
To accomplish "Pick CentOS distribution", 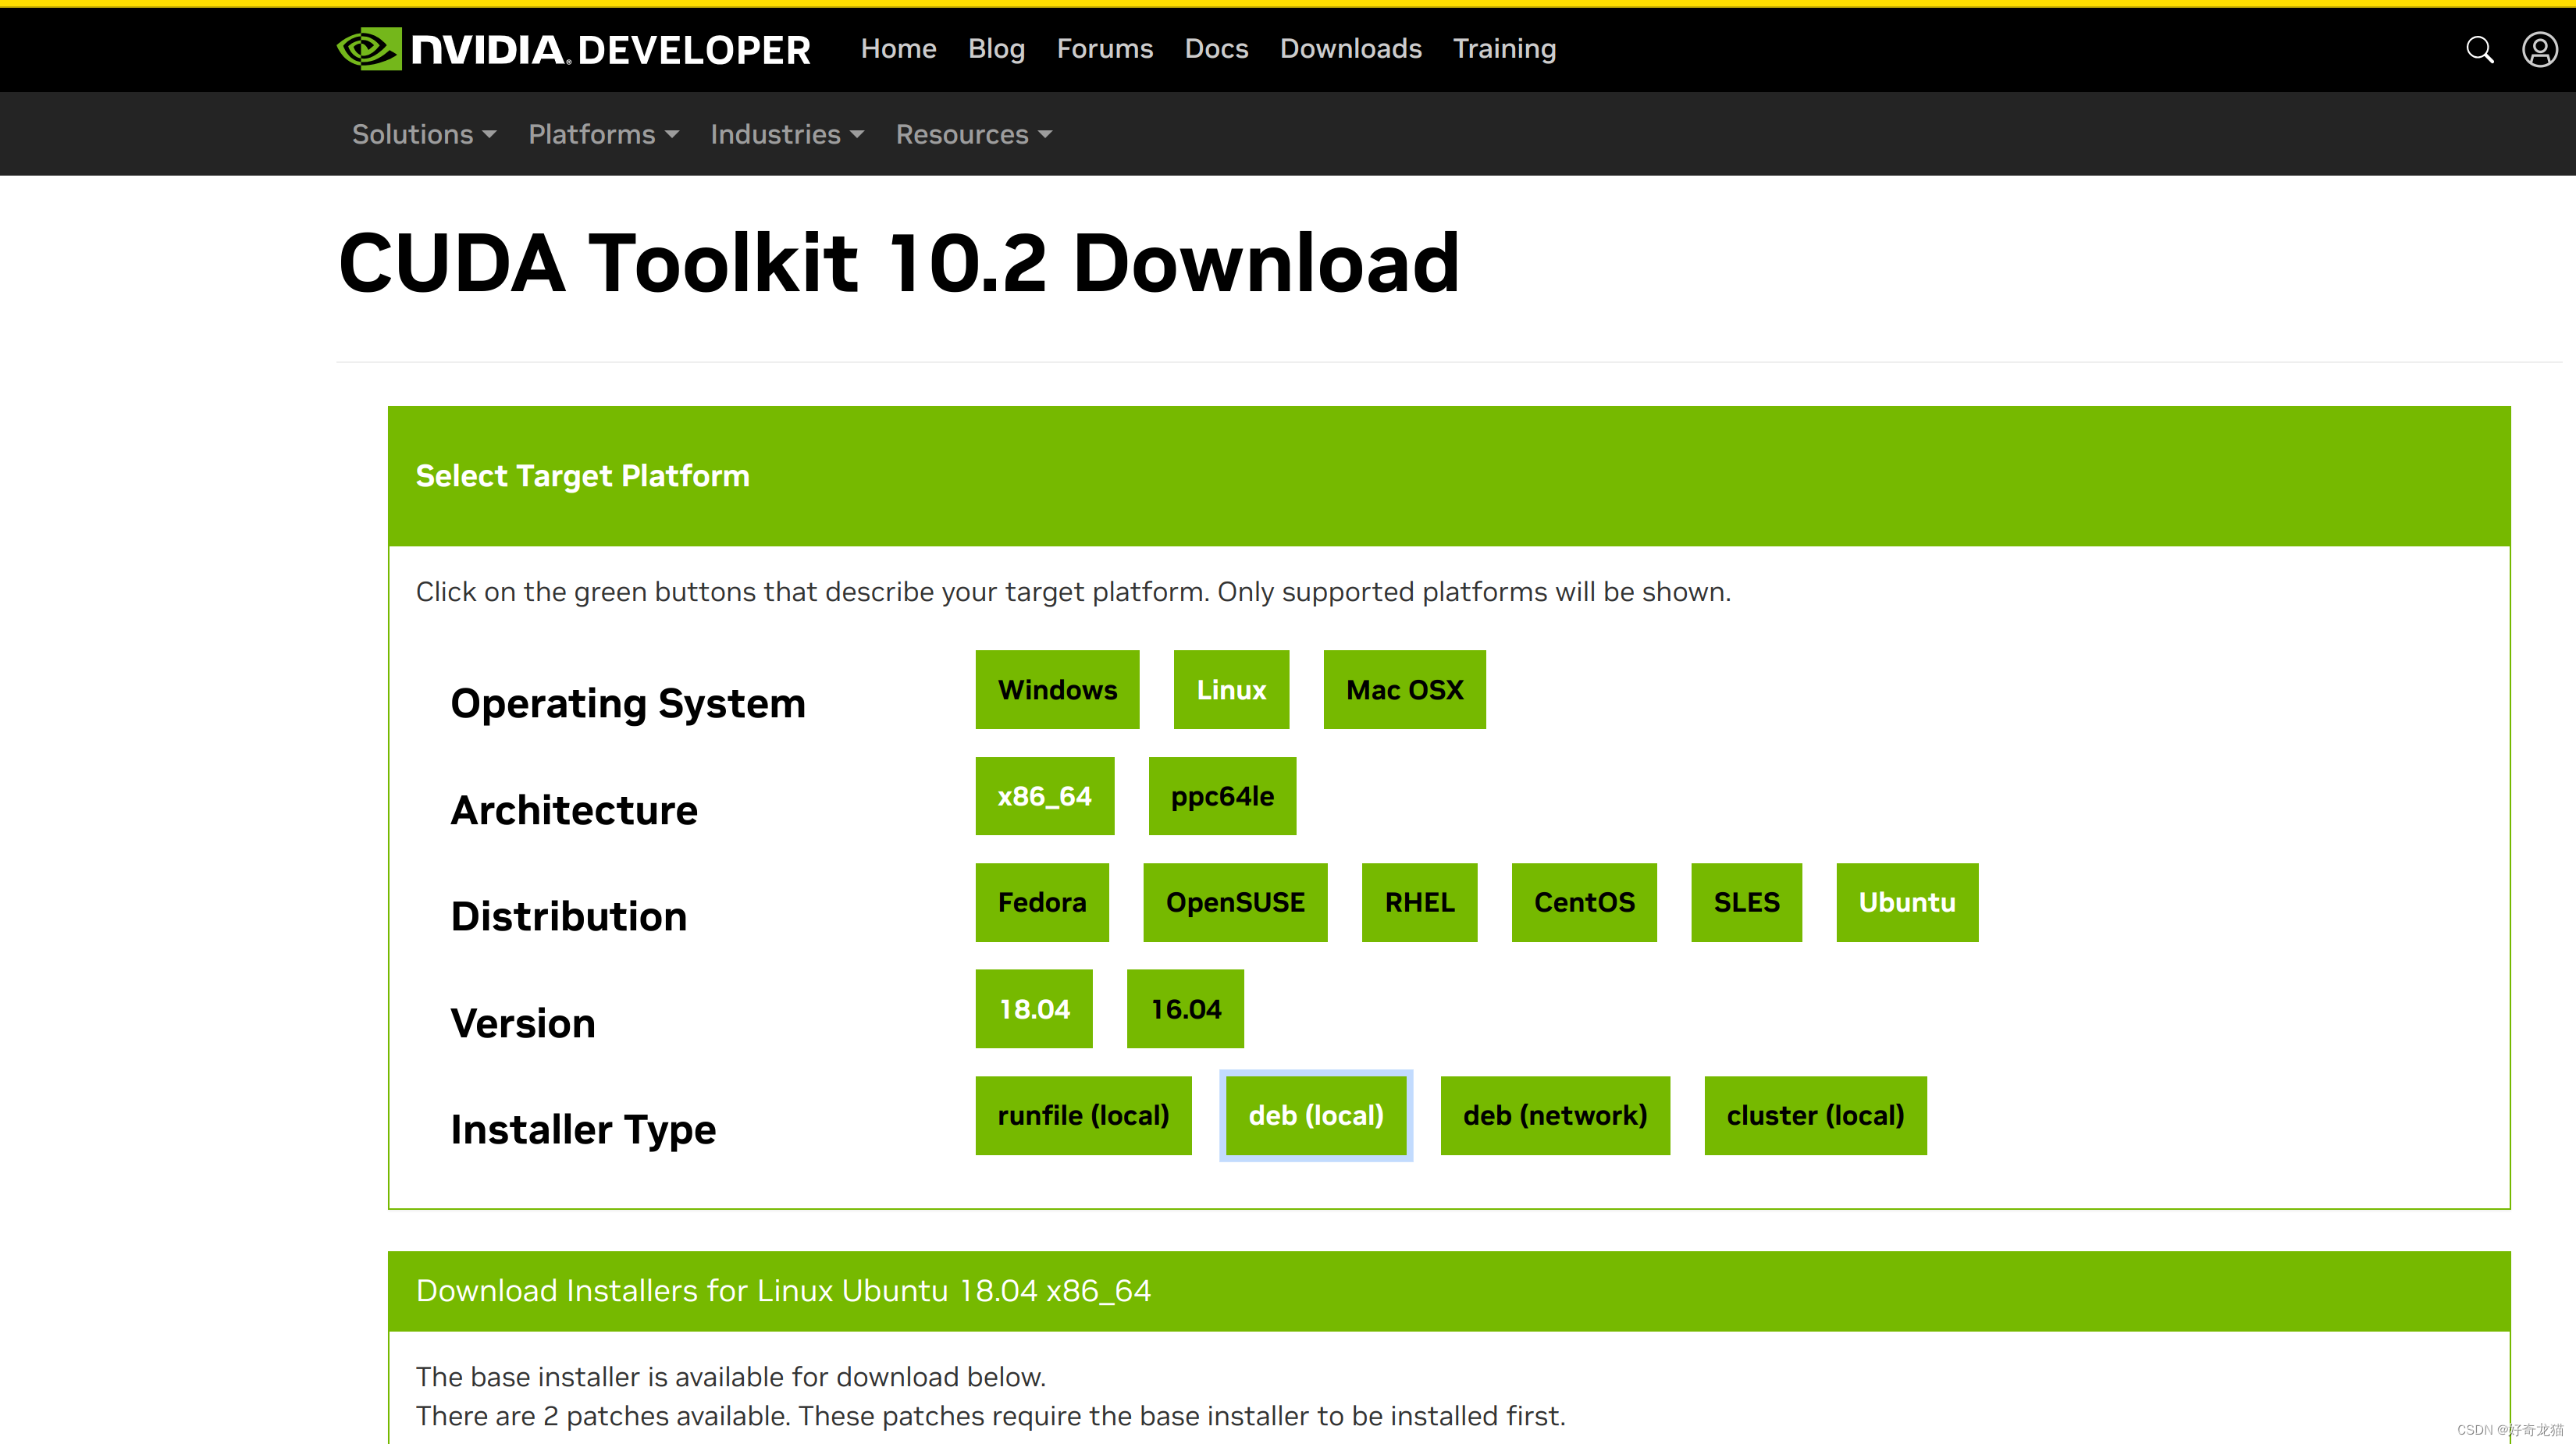I will coord(1584,902).
